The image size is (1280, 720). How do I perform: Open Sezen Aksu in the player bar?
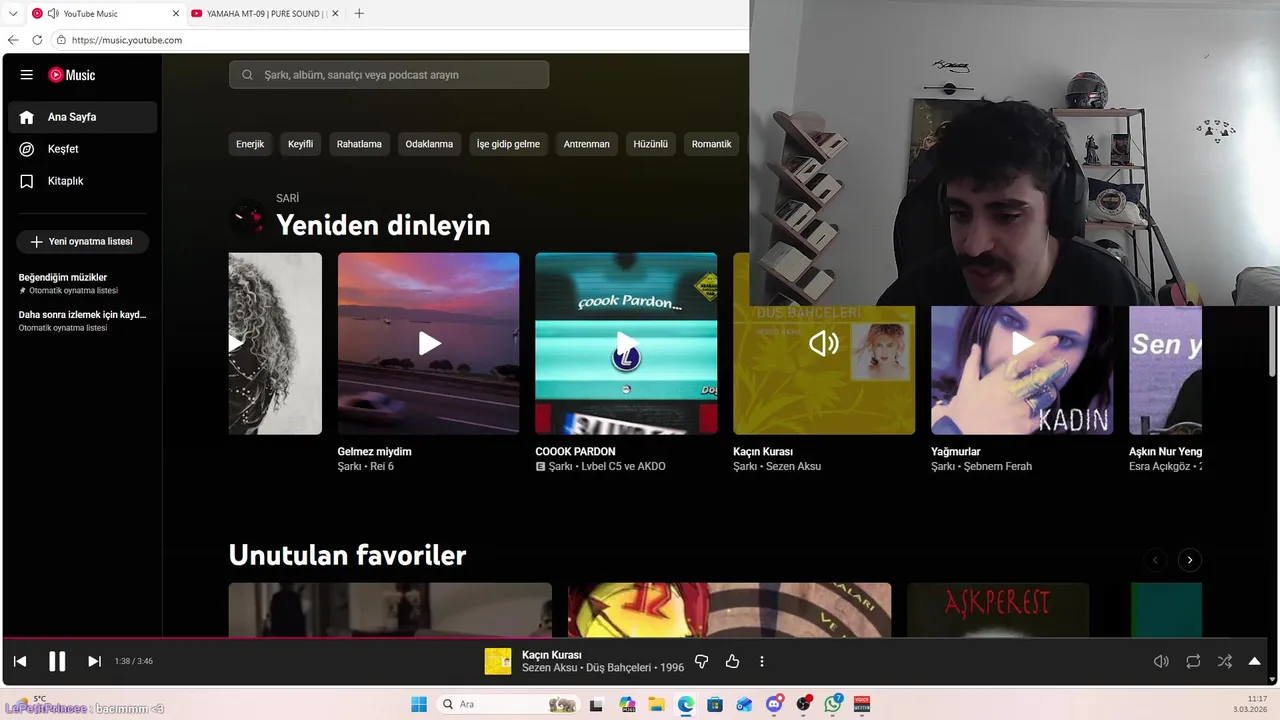tap(550, 668)
